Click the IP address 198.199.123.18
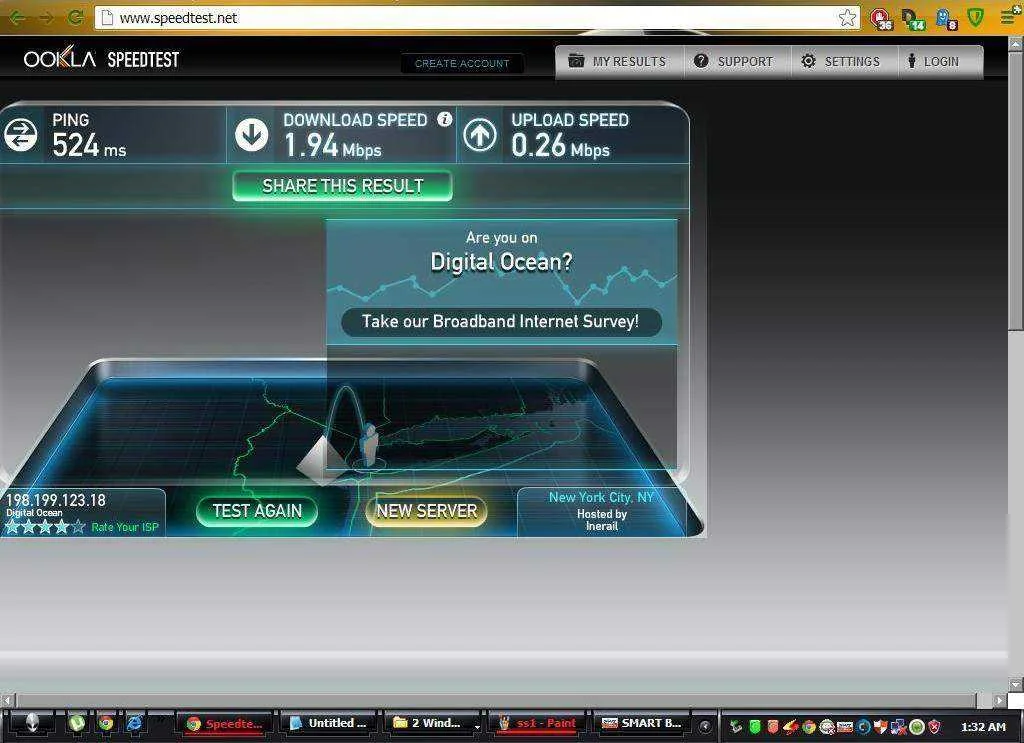This screenshot has height=743, width=1024. [56, 500]
